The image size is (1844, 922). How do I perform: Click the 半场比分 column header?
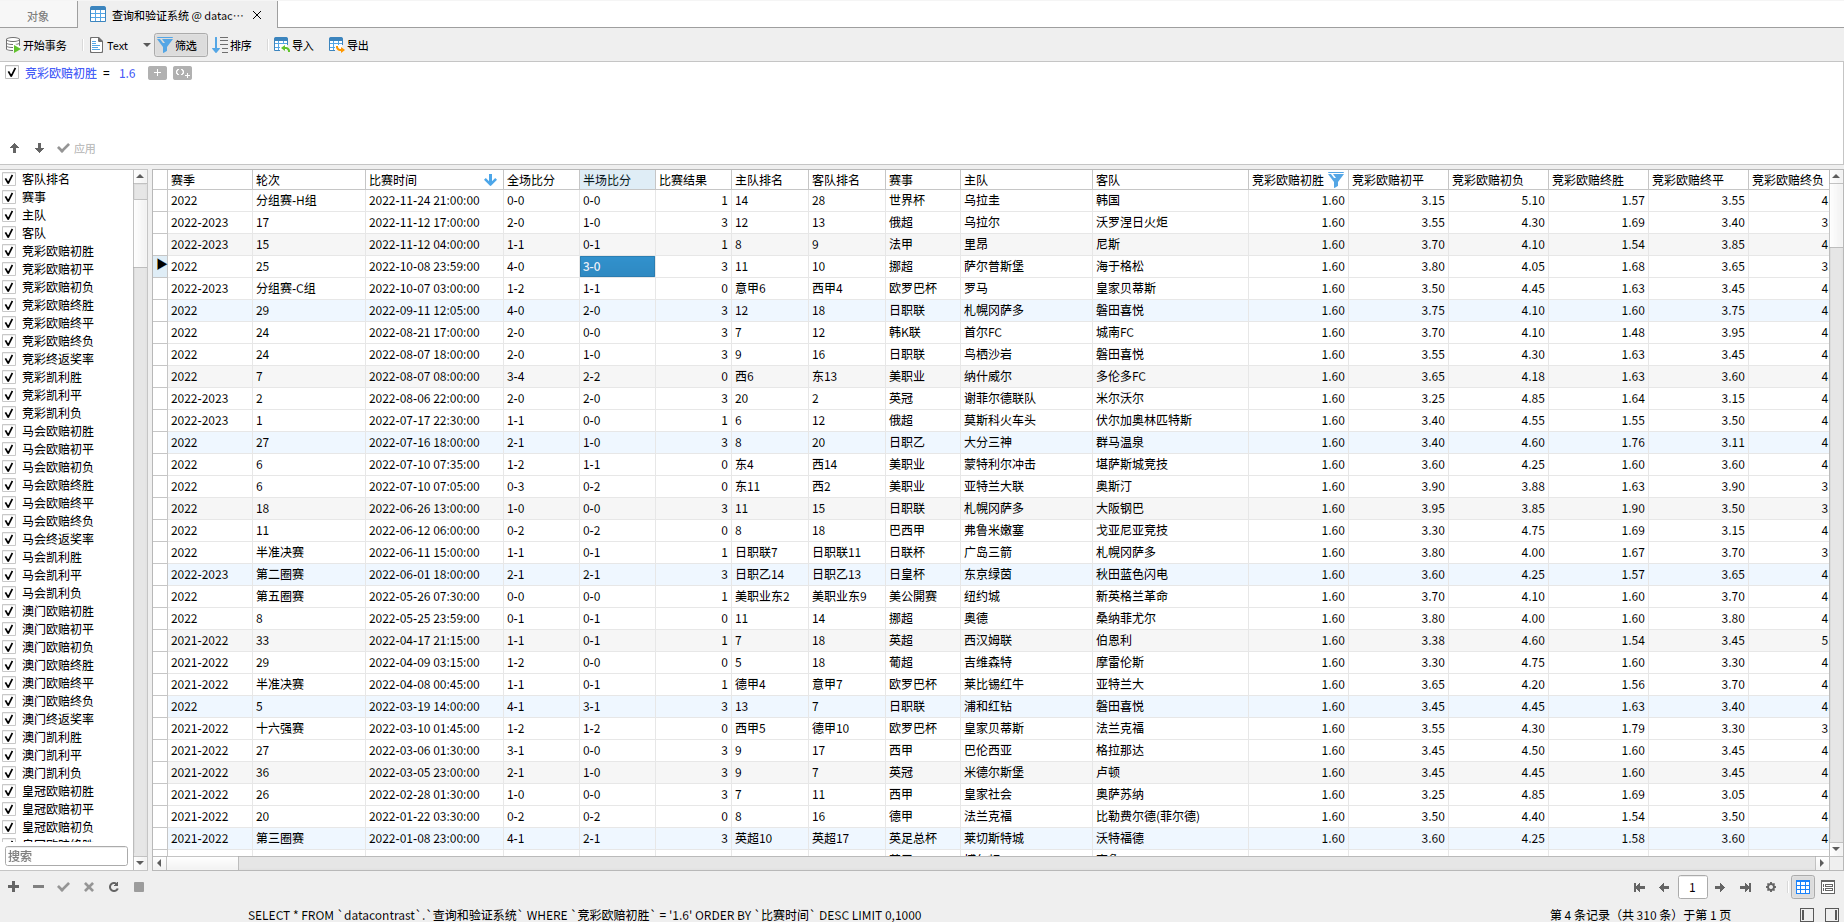coord(617,180)
